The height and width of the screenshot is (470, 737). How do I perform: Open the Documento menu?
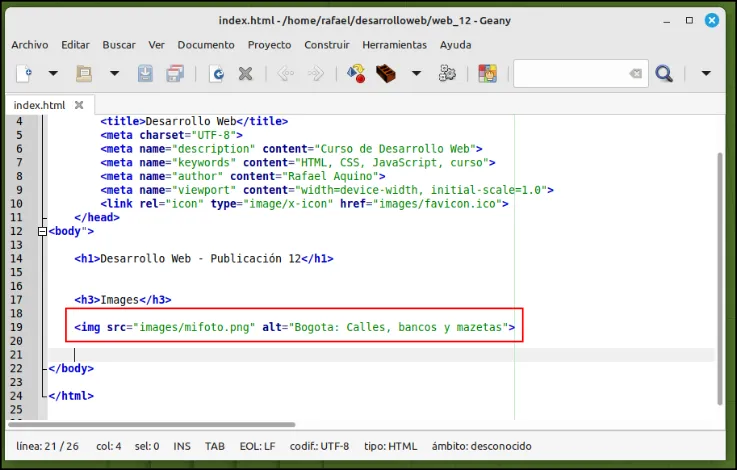click(206, 45)
